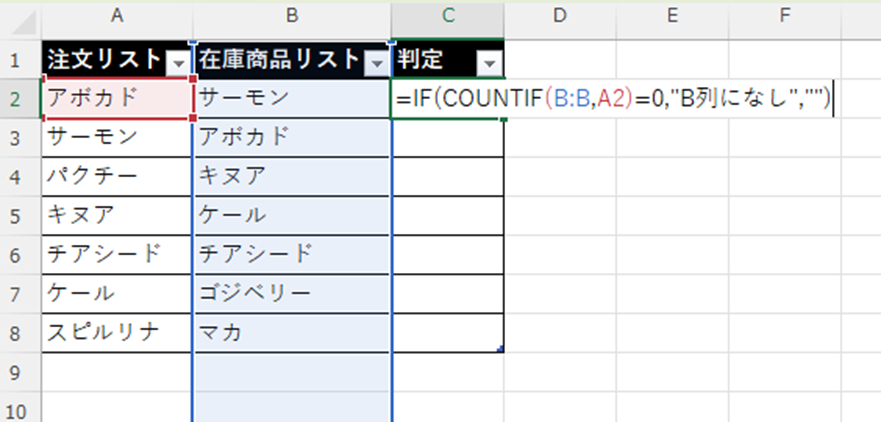The width and height of the screenshot is (881, 422).
Task: Click cell A2 containing アボカド
Action: [x=117, y=98]
